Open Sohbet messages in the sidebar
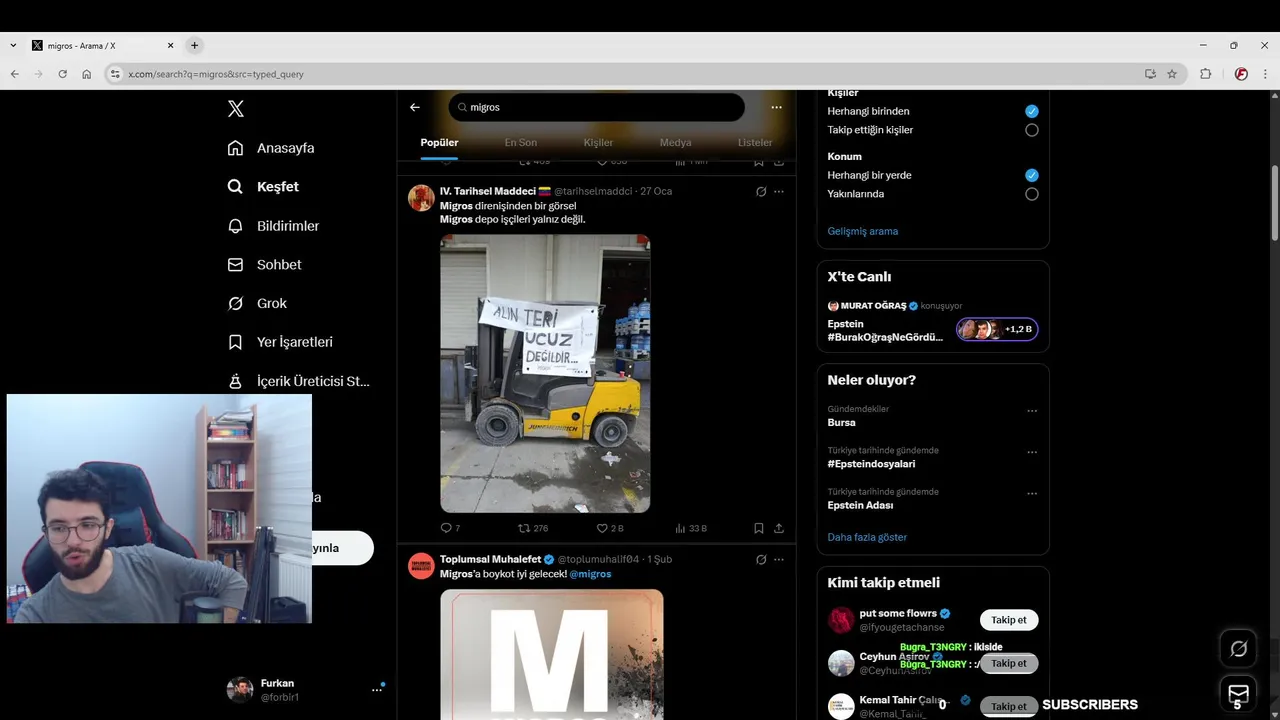This screenshot has width=1280, height=720. tap(264, 265)
